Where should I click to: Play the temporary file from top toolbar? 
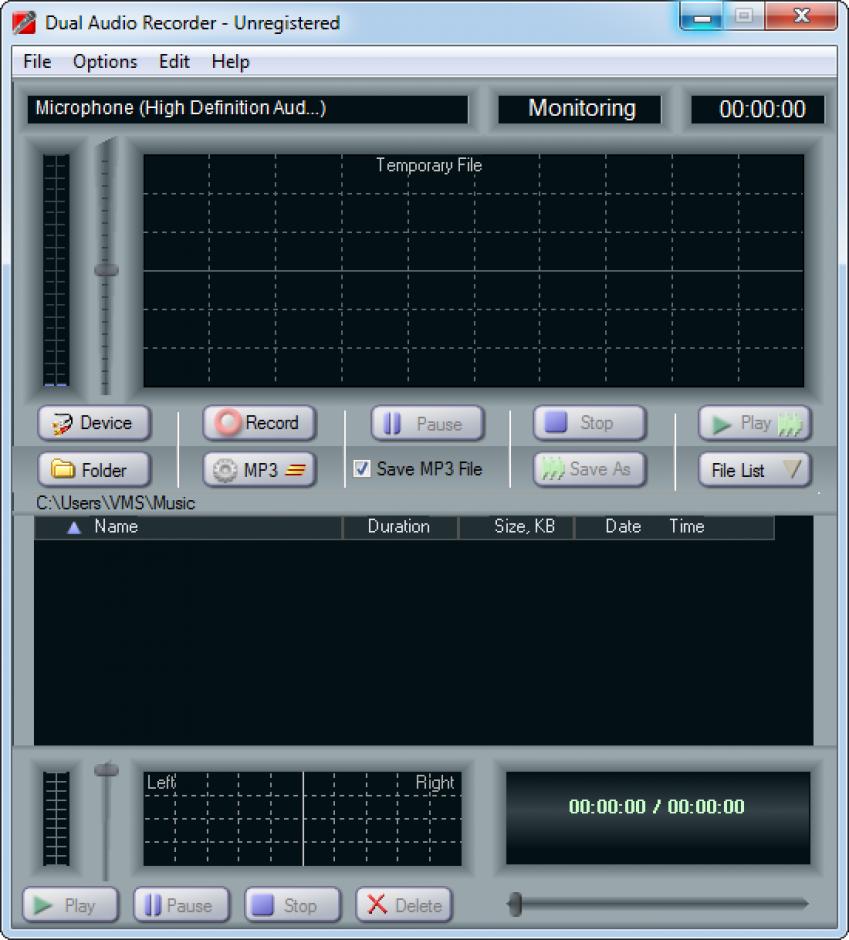[754, 424]
